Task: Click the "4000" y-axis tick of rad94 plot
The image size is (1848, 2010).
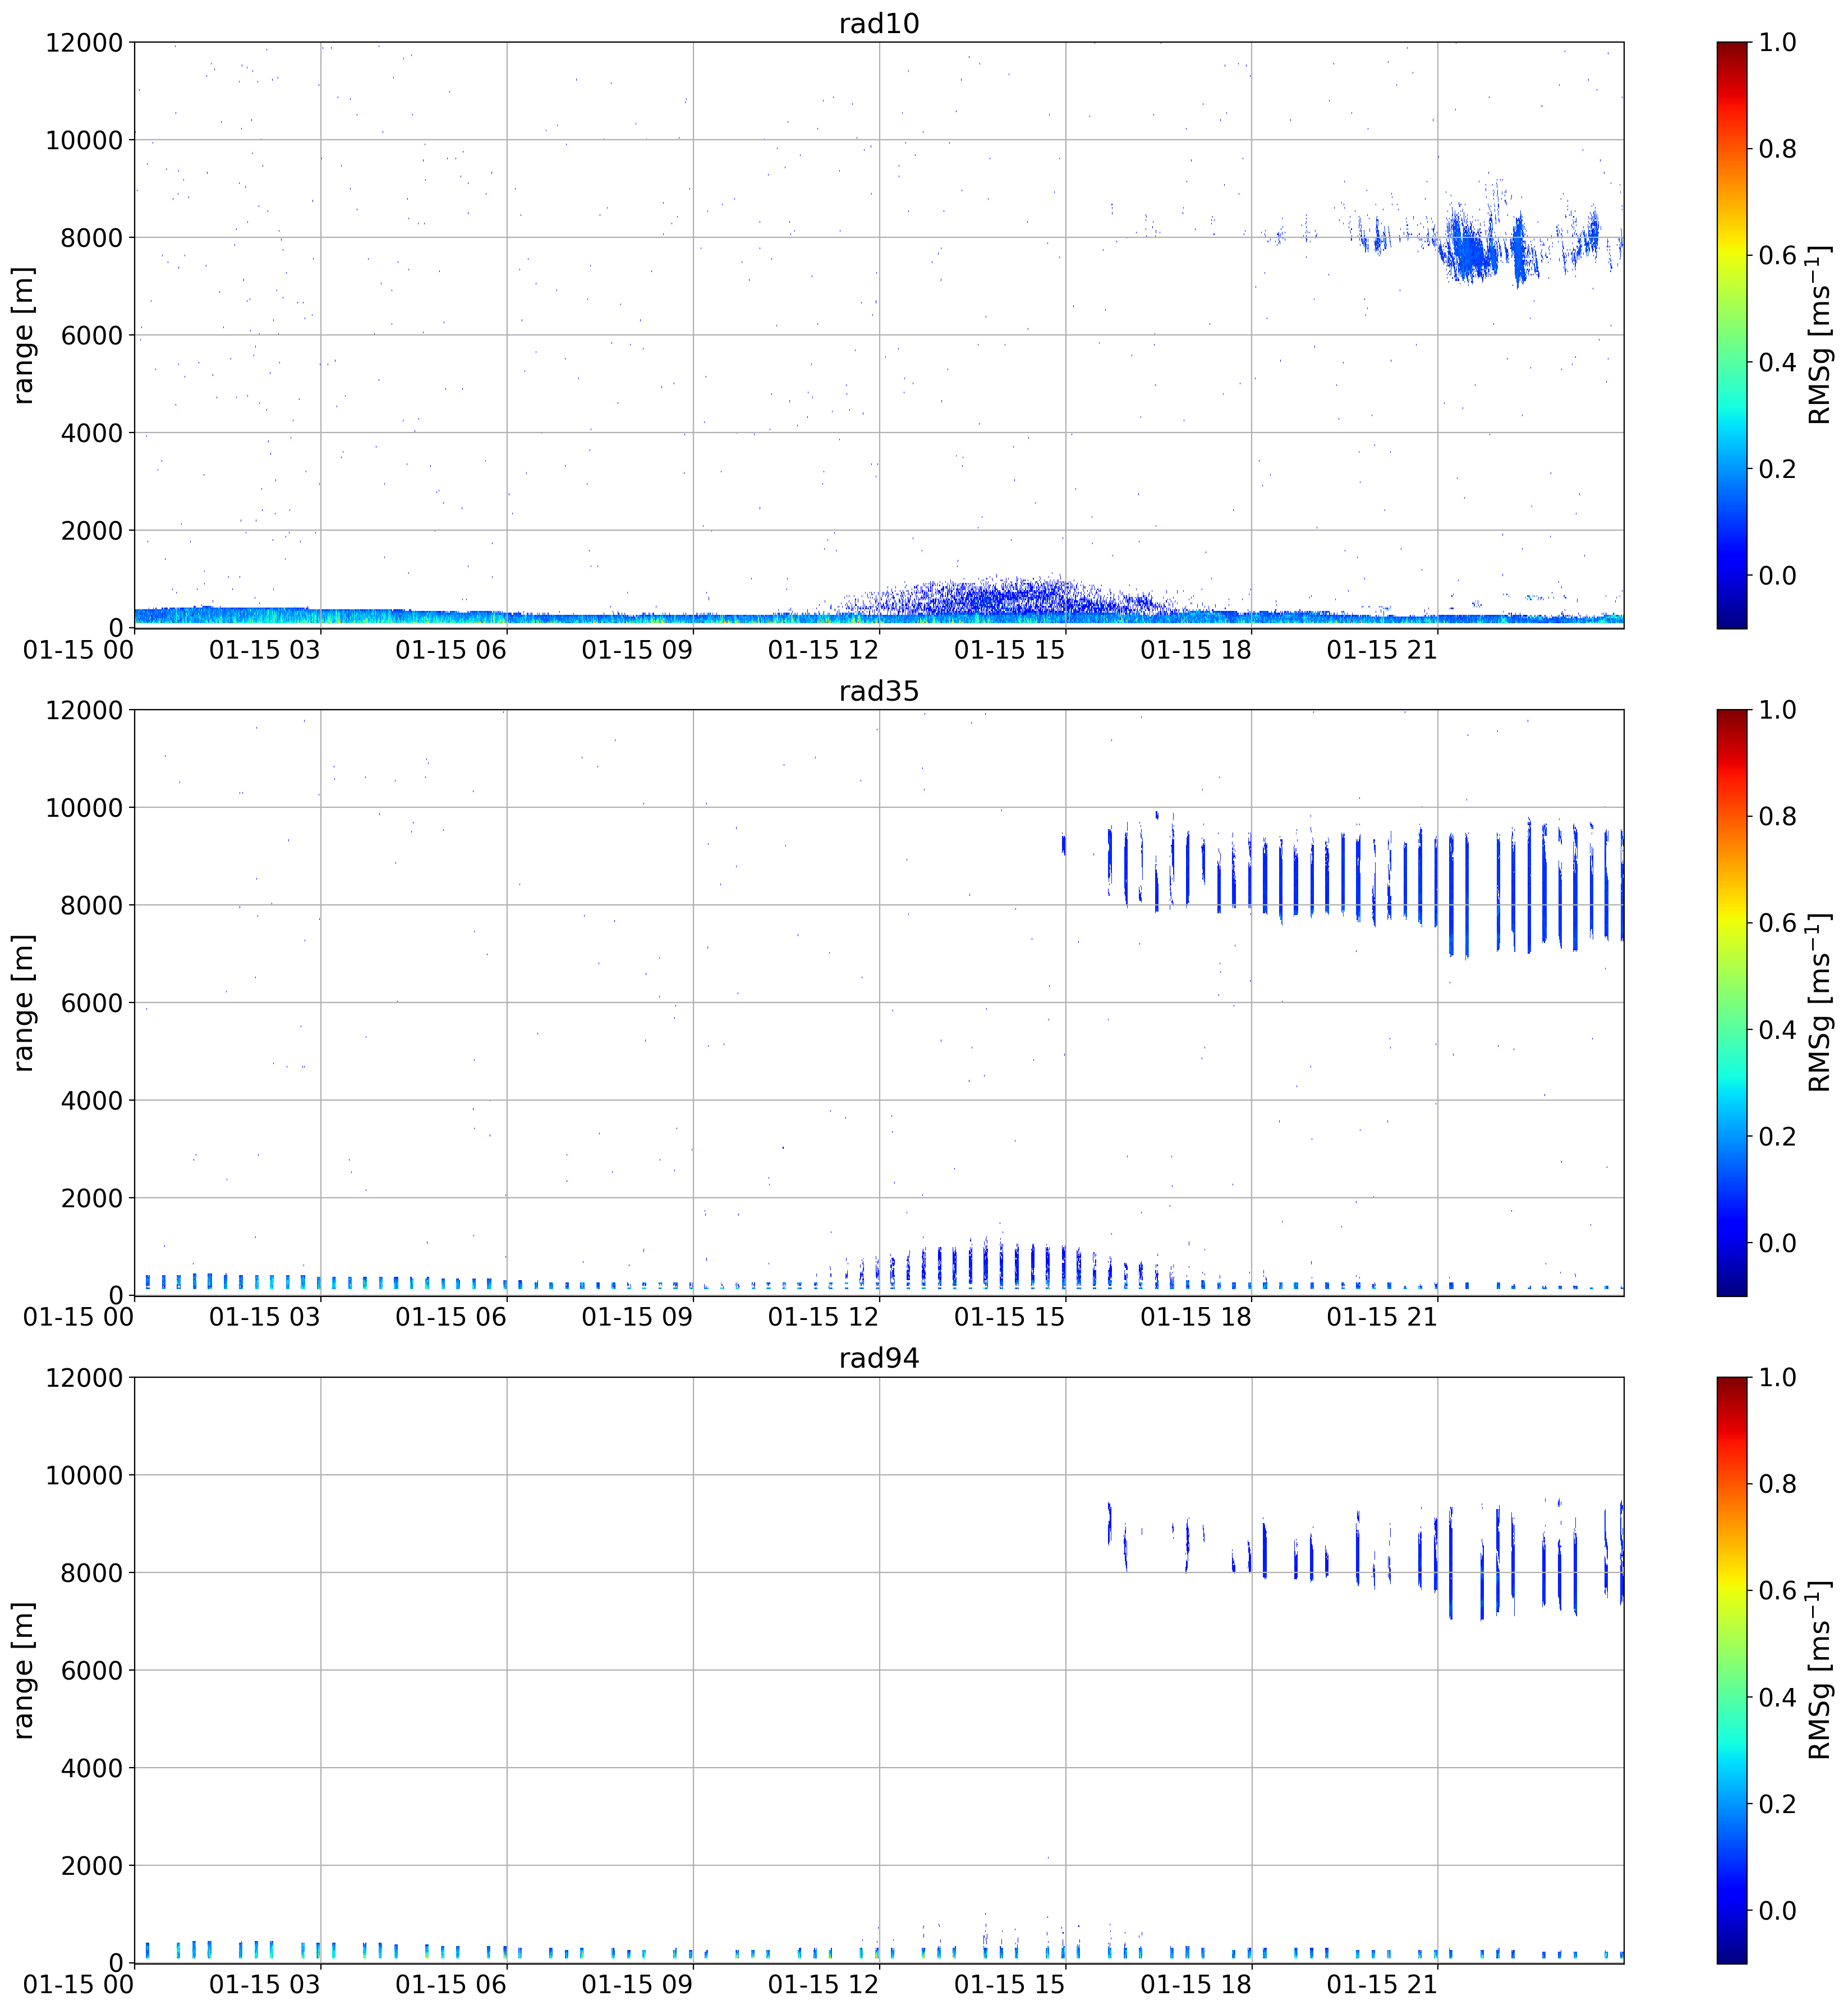Action: point(91,1768)
